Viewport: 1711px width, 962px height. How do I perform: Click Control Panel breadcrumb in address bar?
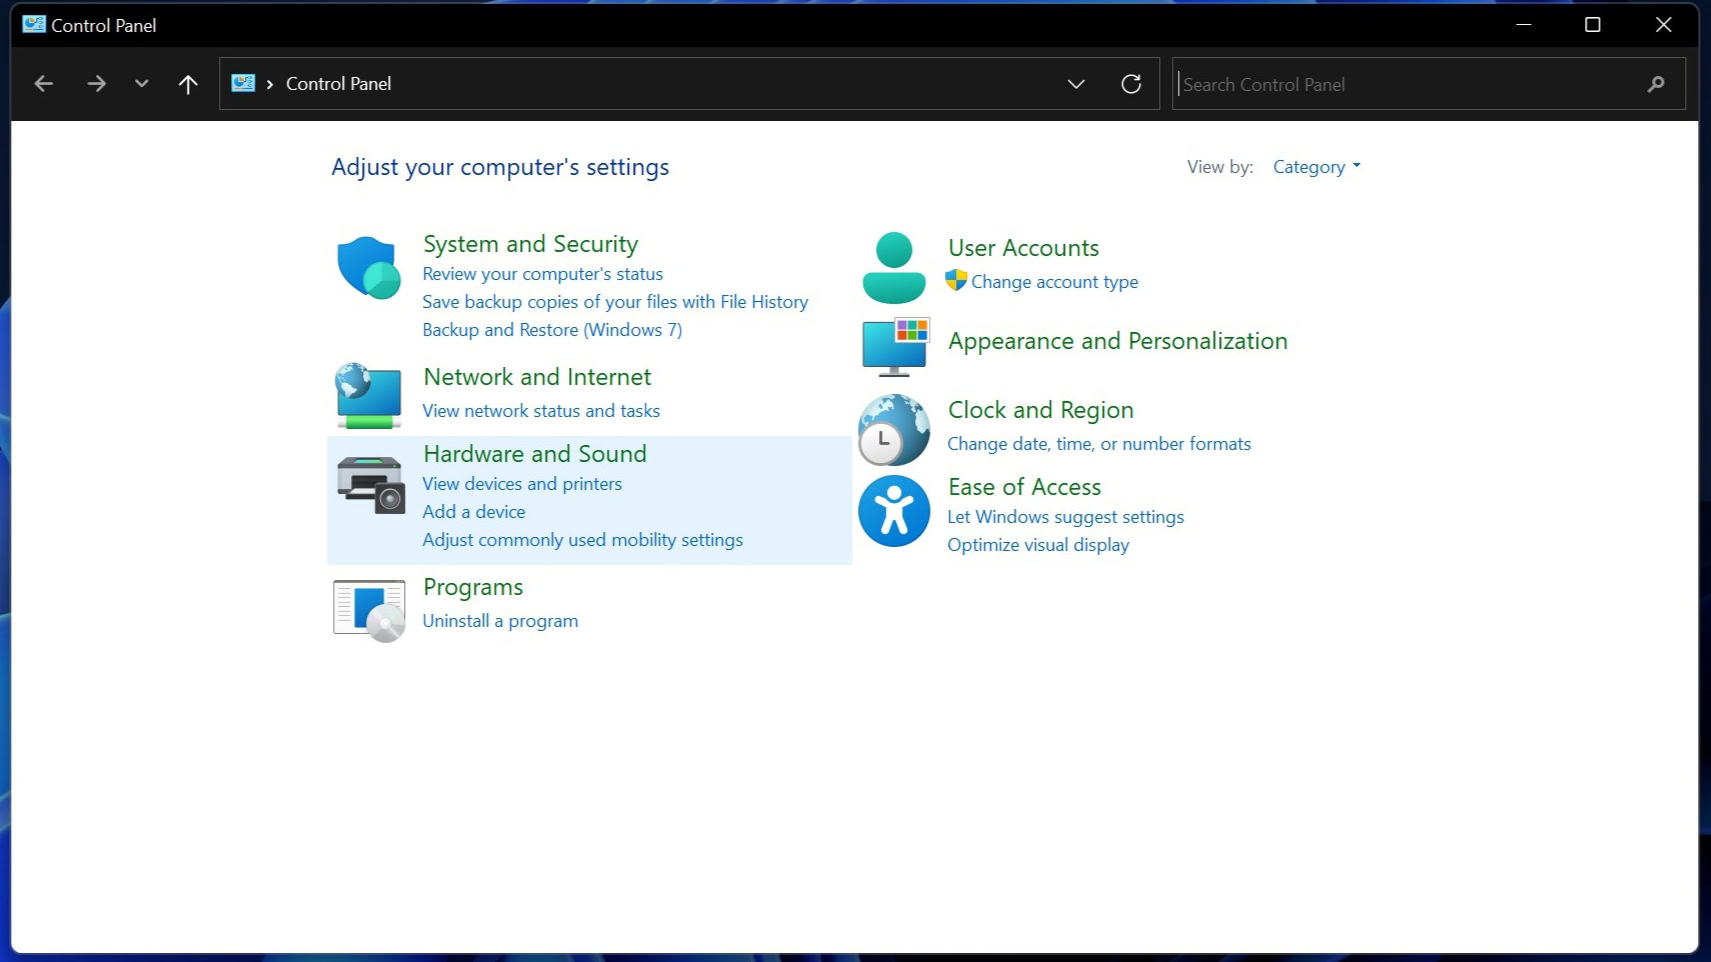[x=338, y=84]
